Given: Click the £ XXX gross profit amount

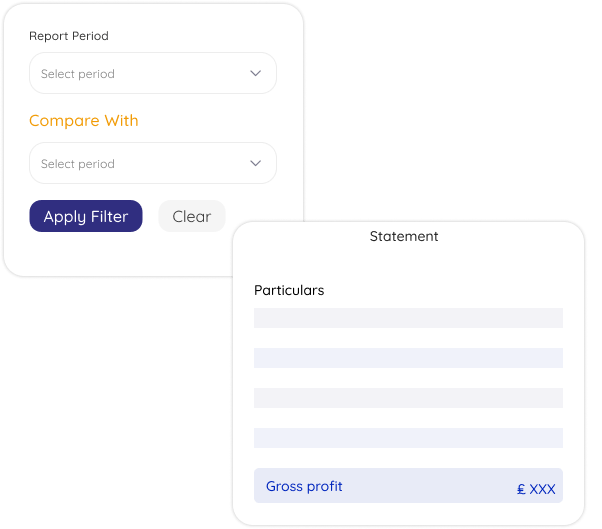Looking at the screenshot, I should 536,490.
